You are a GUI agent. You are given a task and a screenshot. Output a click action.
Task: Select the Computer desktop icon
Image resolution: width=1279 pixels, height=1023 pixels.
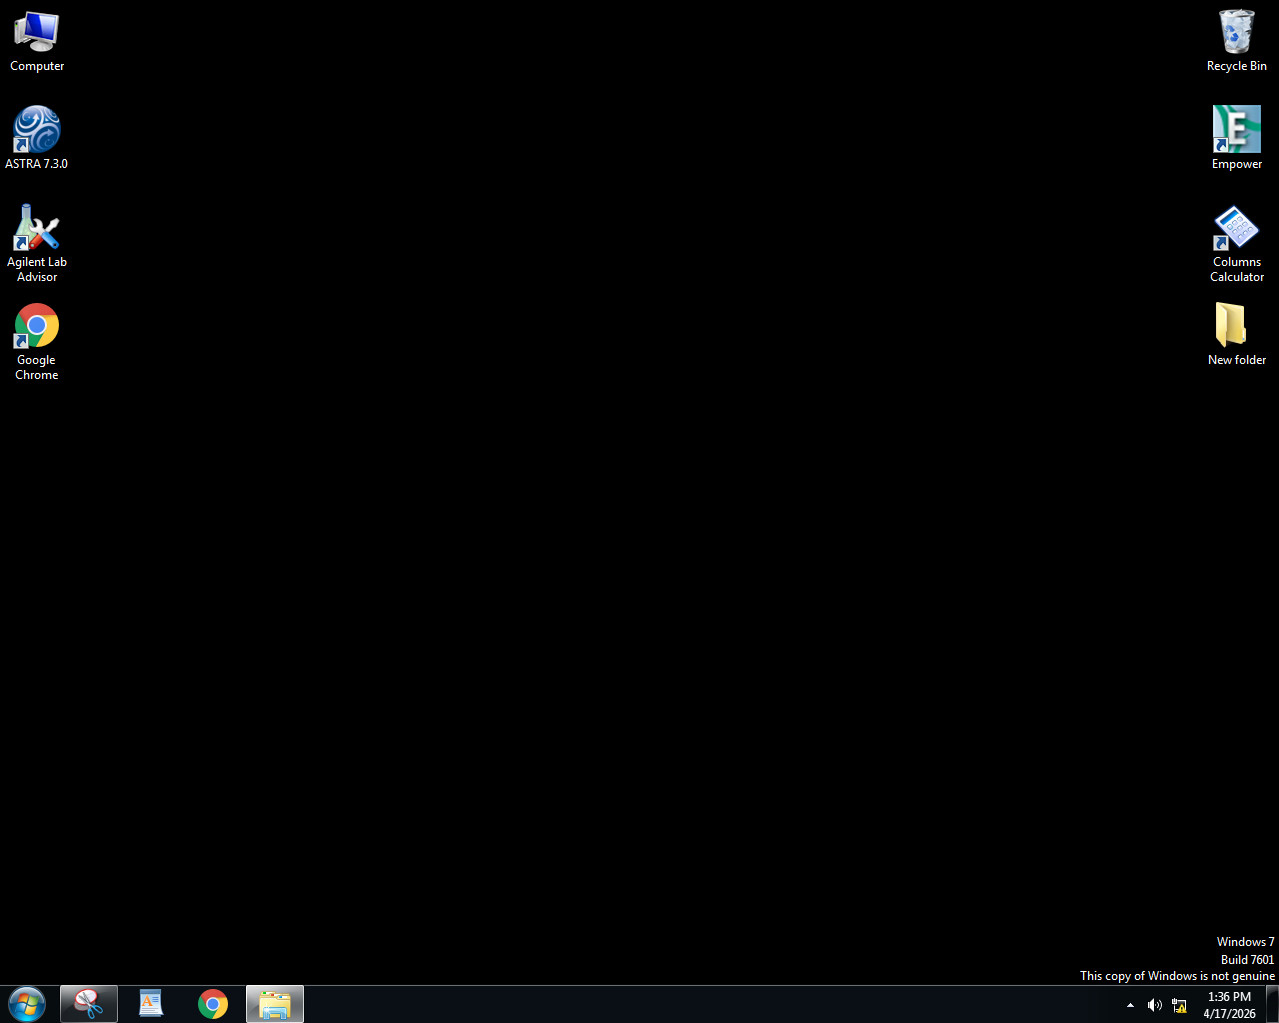(x=37, y=41)
